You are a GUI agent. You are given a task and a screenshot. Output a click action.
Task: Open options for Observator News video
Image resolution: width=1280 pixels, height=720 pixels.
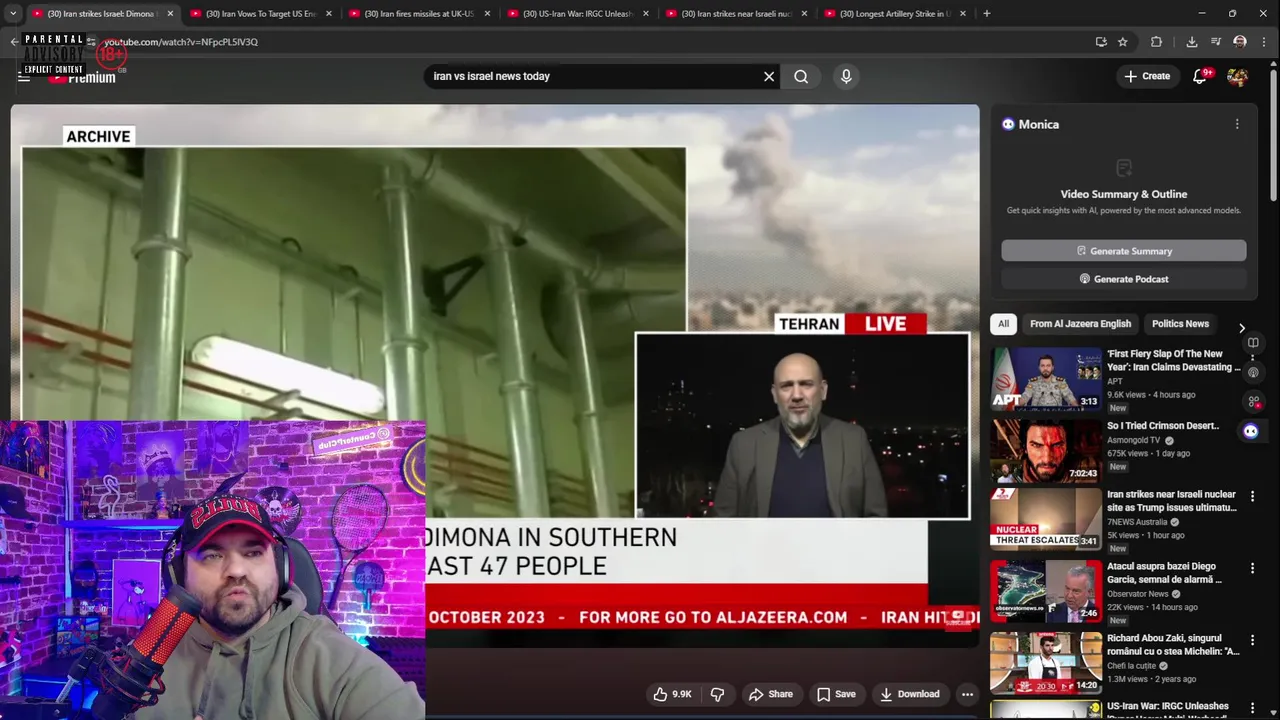pyautogui.click(x=1252, y=569)
